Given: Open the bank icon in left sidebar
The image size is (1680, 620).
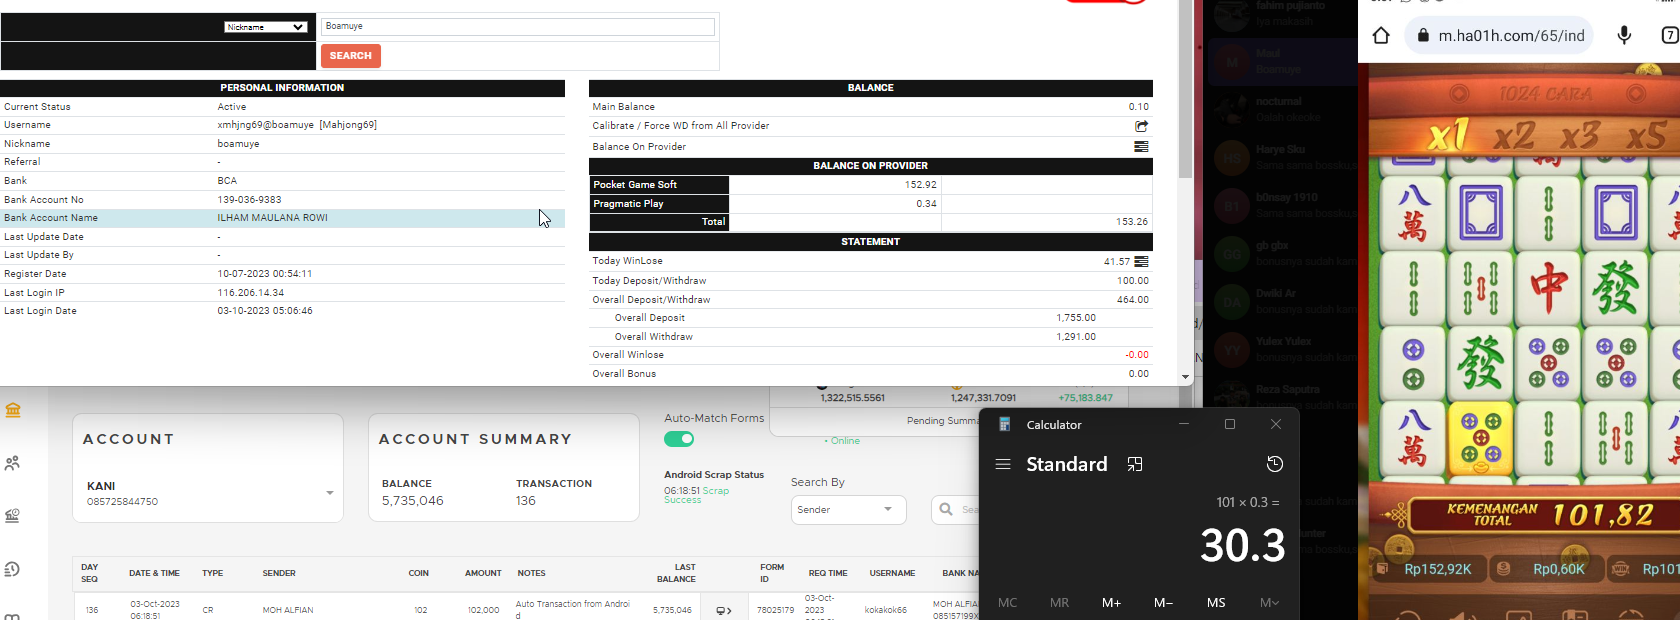Looking at the screenshot, I should coord(13,410).
